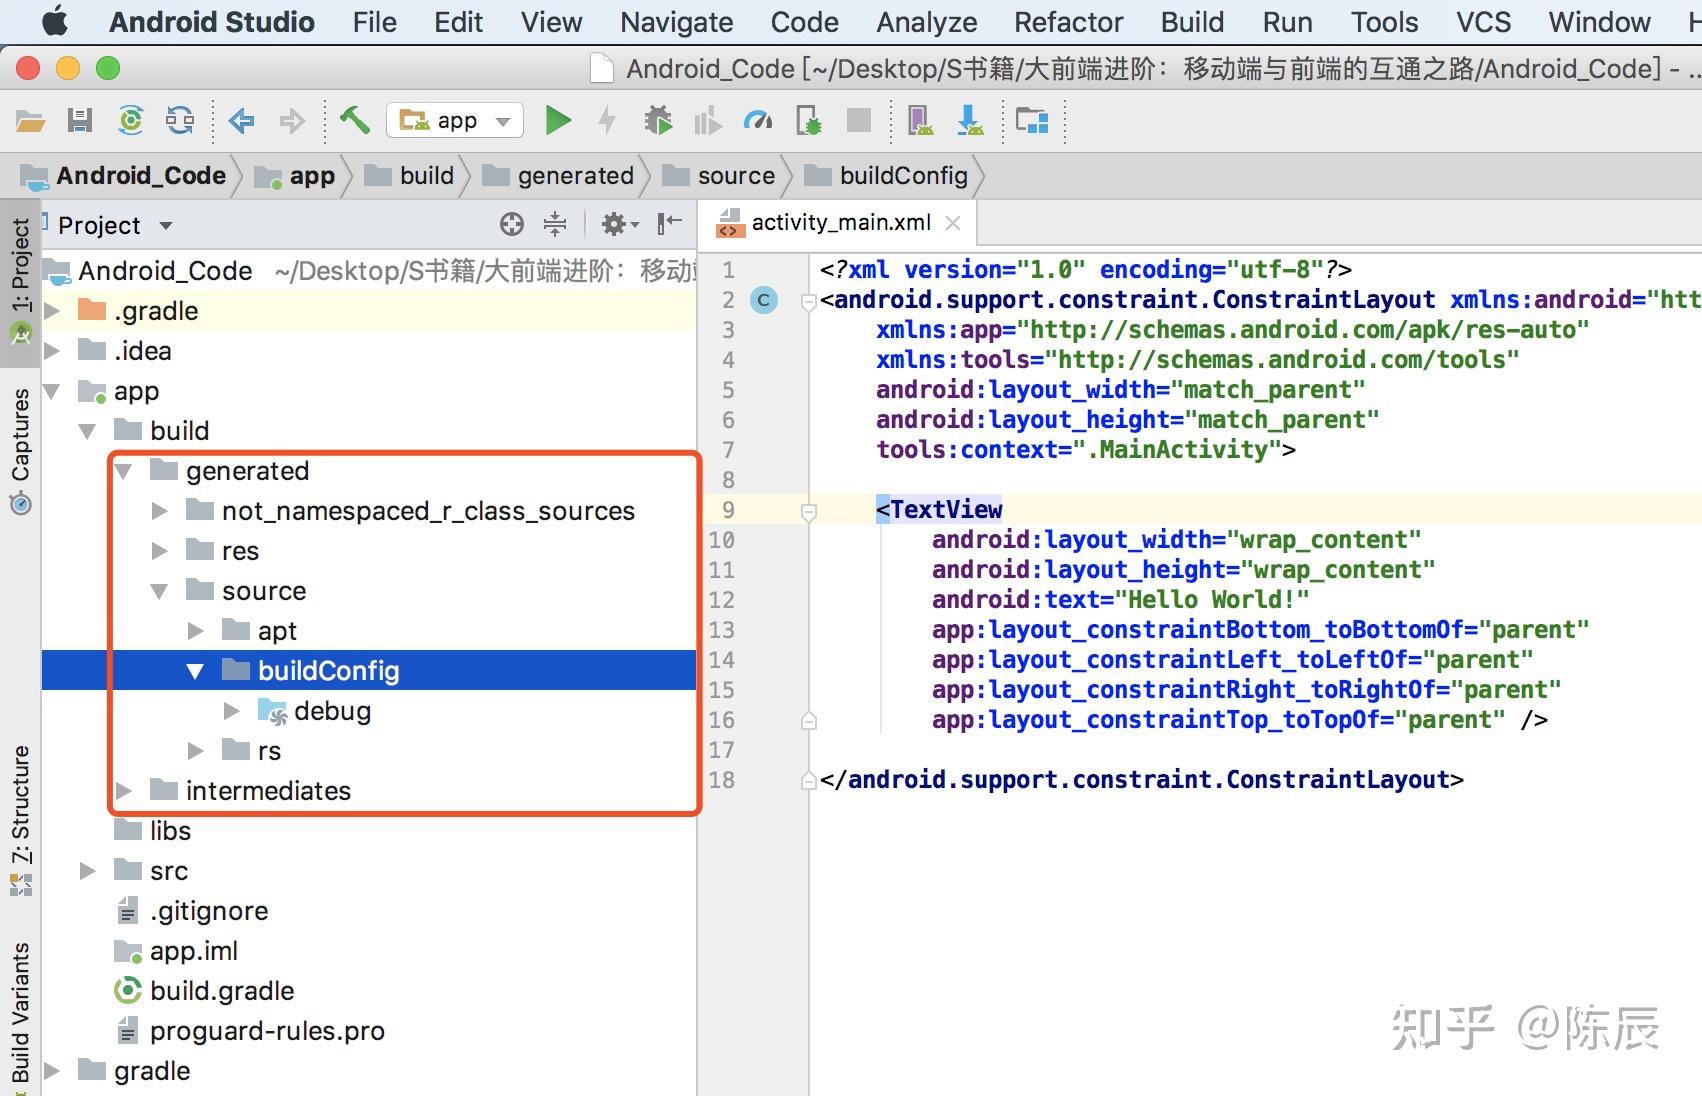The width and height of the screenshot is (1702, 1096).
Task: Click the Sync Project with Gradle icon
Action: point(130,121)
